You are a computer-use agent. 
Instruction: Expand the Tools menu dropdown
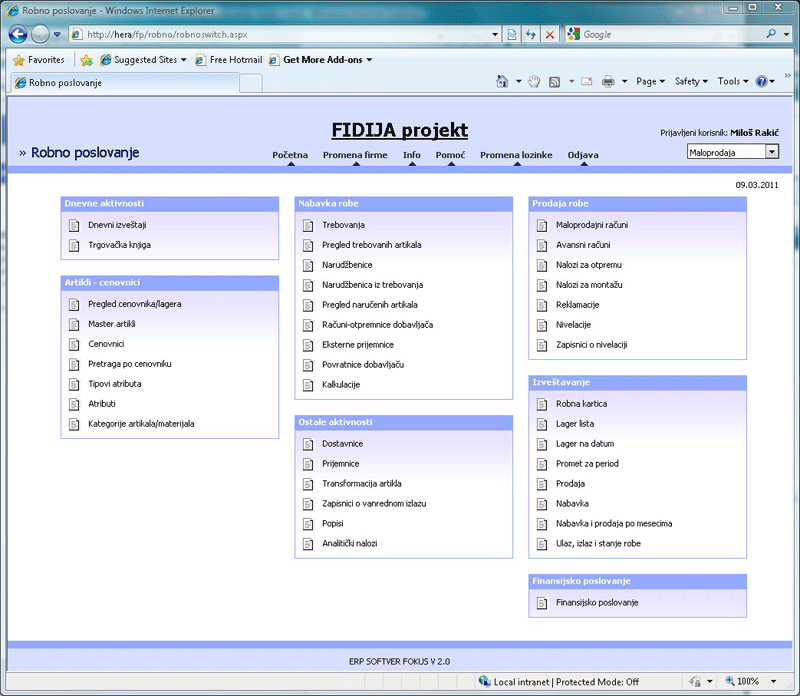tap(732, 81)
